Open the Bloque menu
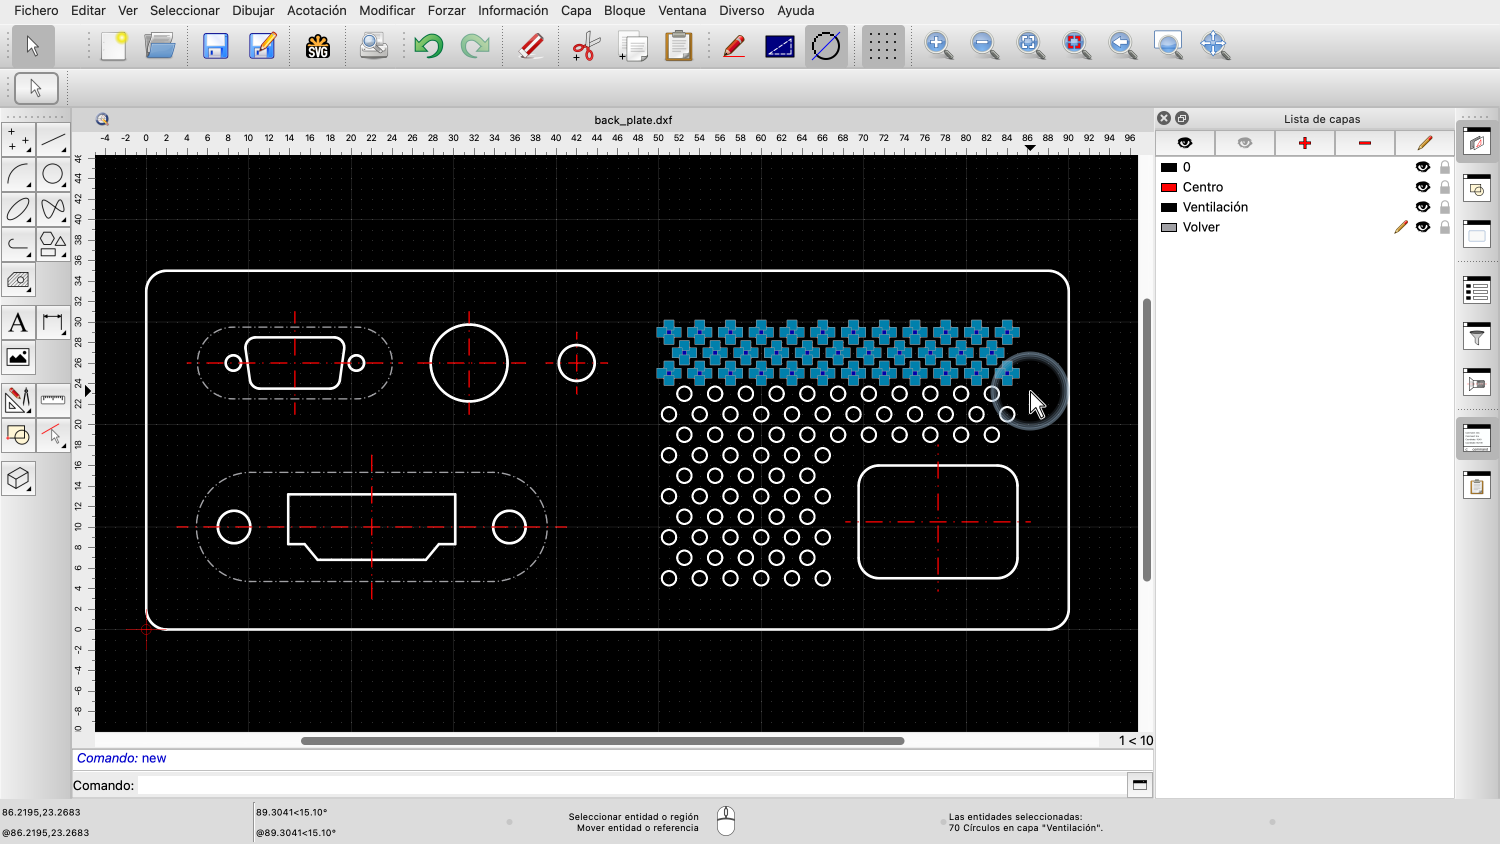 624,10
